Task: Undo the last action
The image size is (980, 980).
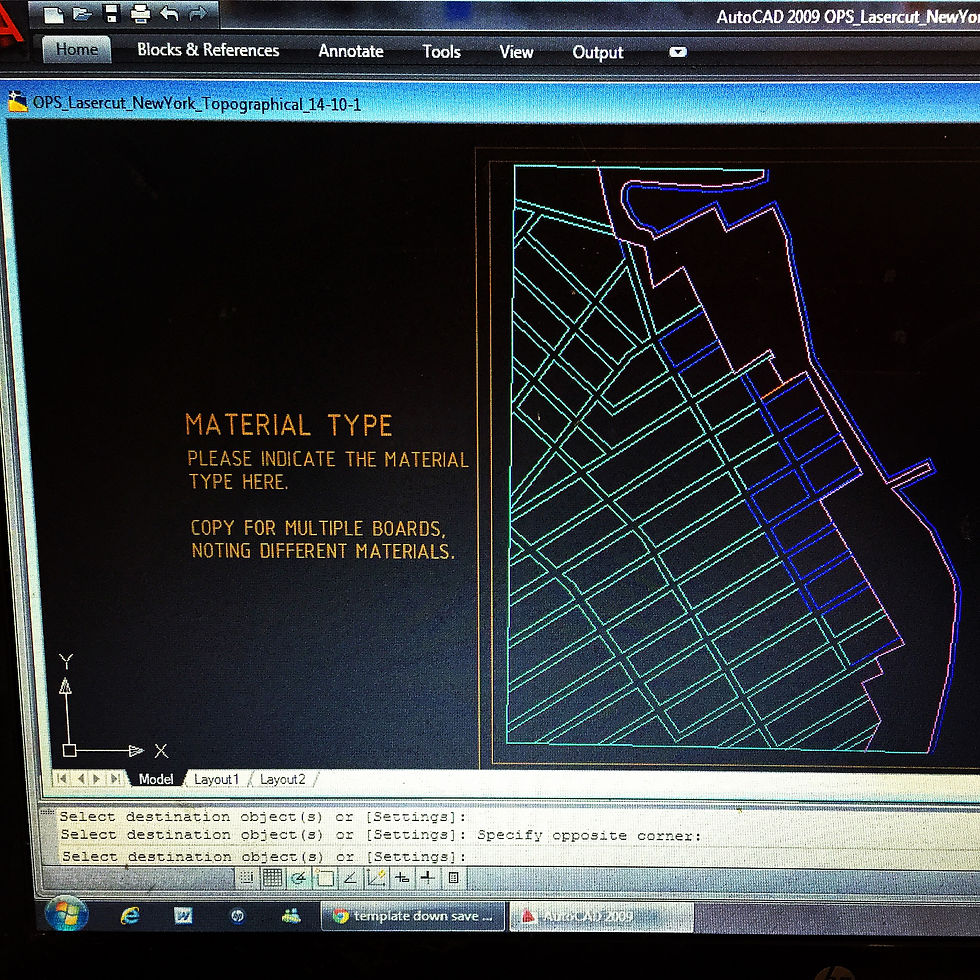Action: [x=169, y=12]
